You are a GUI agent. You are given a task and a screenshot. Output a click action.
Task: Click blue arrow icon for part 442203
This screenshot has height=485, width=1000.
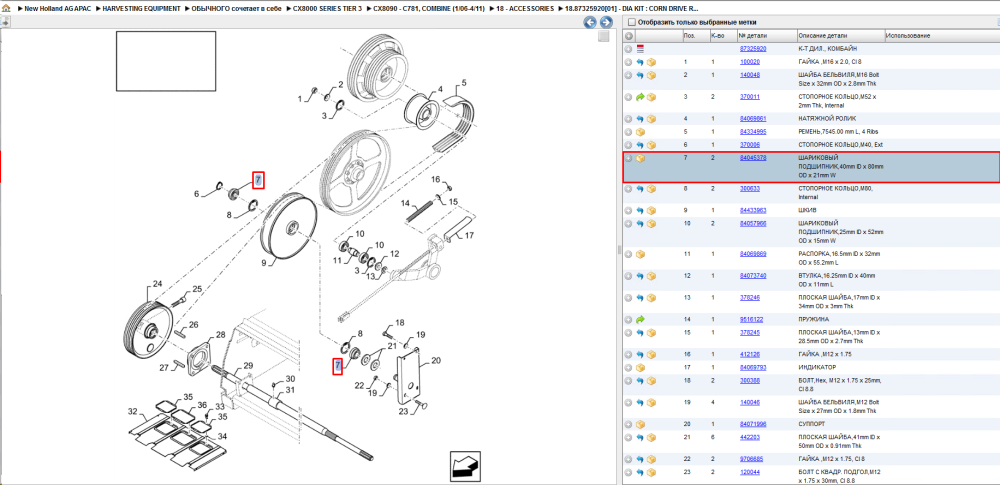pyautogui.click(x=640, y=437)
